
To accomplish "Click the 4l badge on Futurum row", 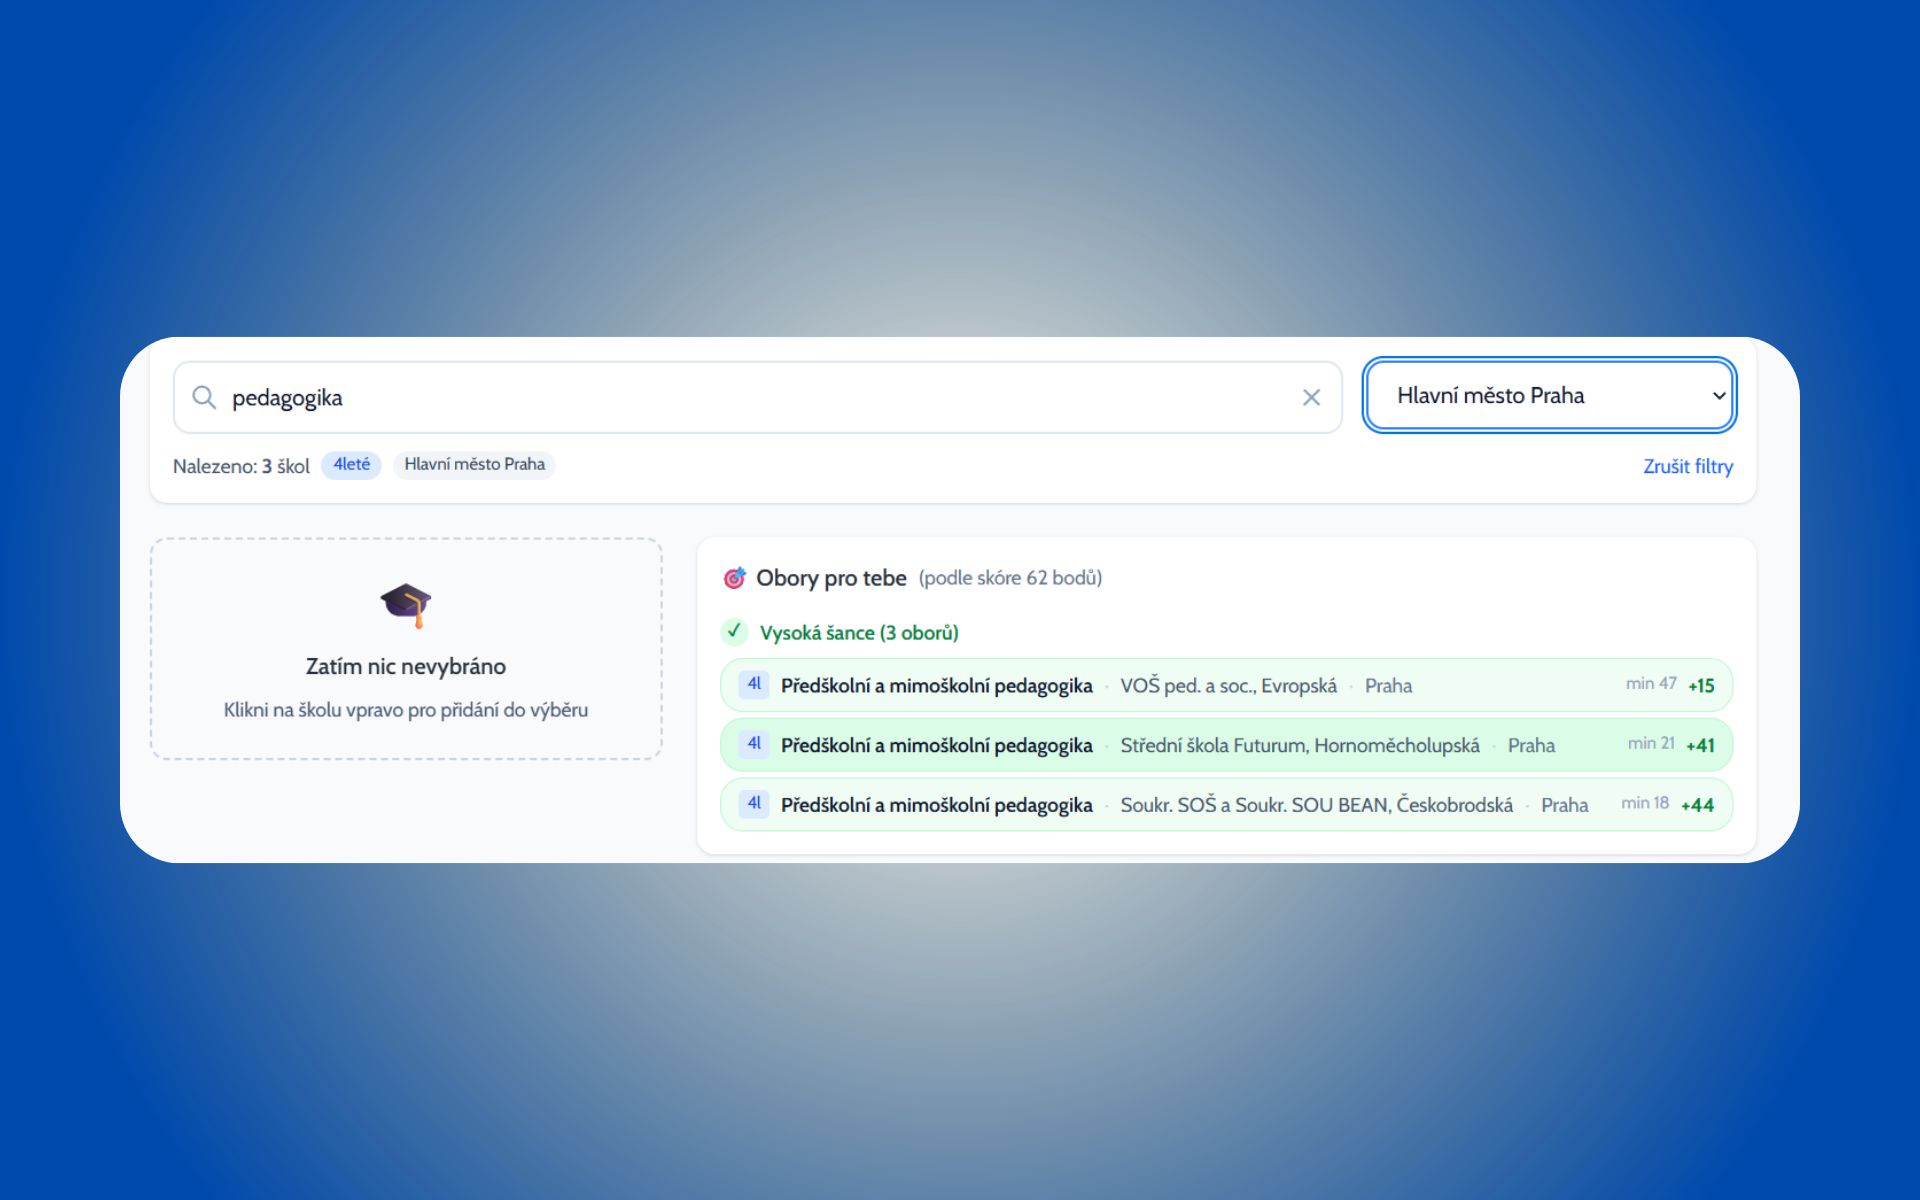I will click(754, 744).
